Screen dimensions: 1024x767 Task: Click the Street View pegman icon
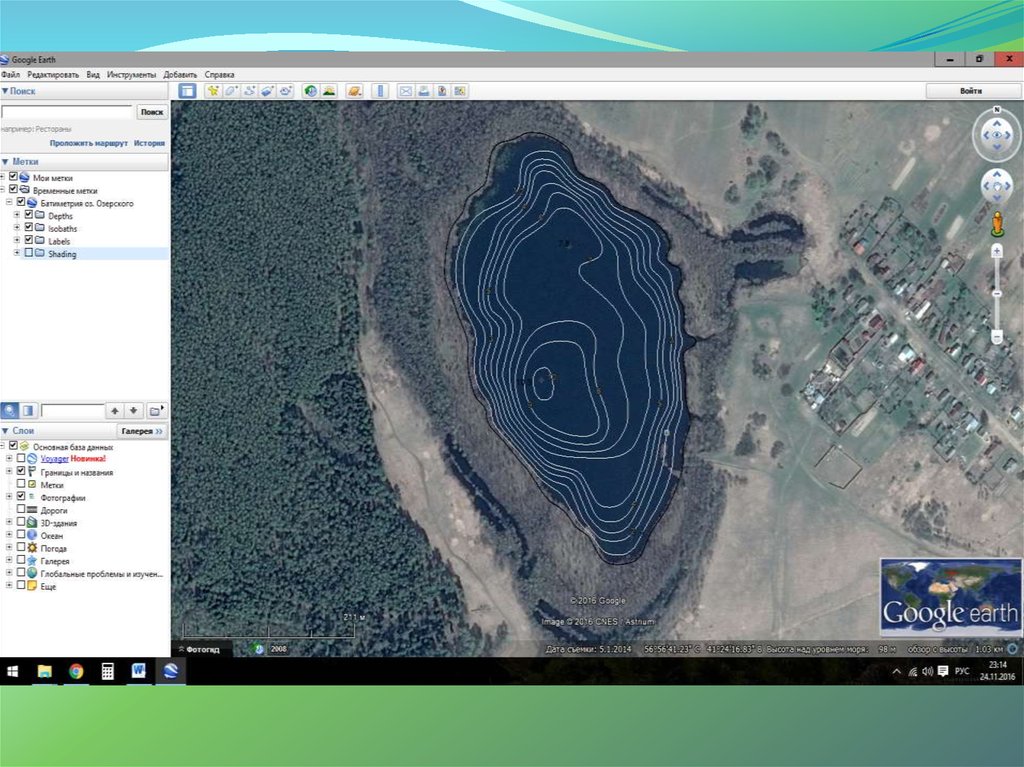coord(997,223)
